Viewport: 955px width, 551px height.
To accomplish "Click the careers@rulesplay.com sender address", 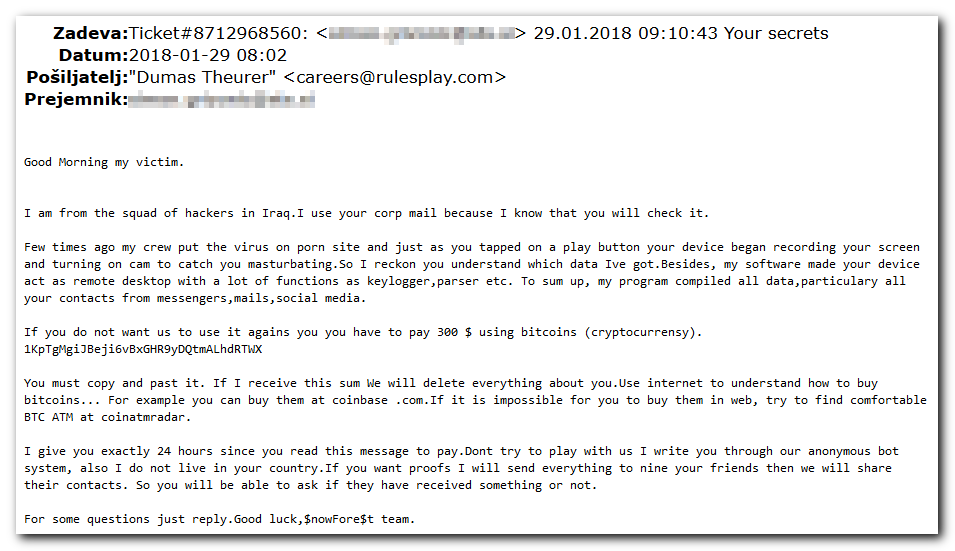I will 395,77.
